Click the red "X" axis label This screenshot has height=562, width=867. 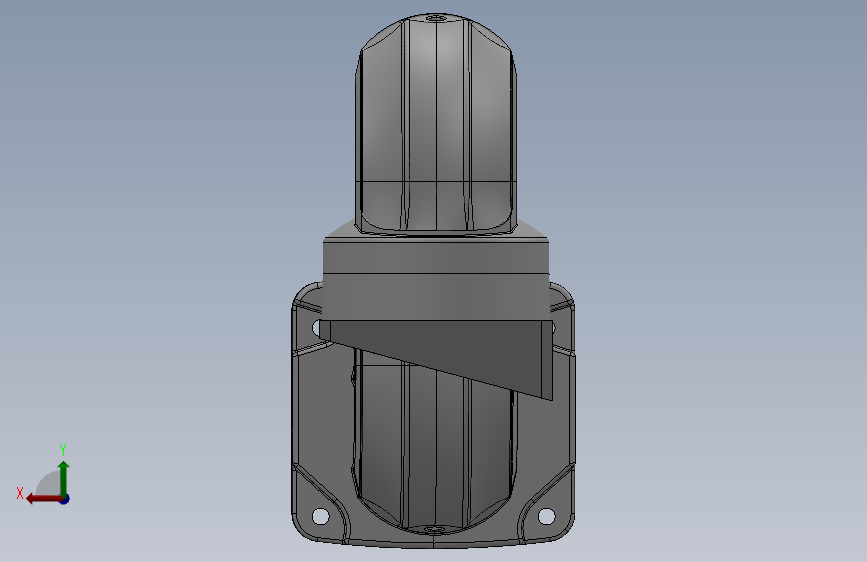(x=20, y=493)
